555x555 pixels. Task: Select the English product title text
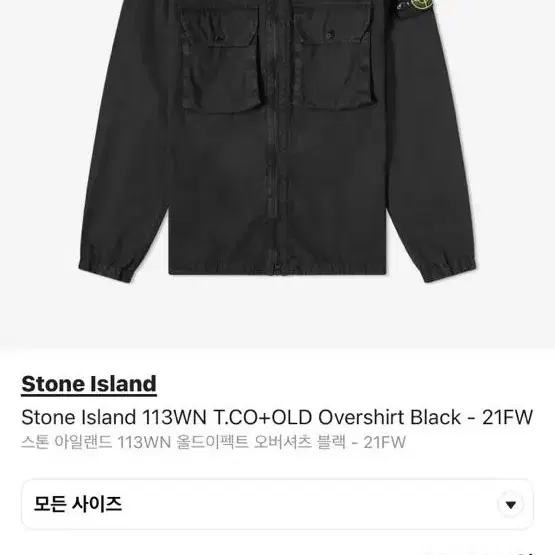tap(277, 417)
